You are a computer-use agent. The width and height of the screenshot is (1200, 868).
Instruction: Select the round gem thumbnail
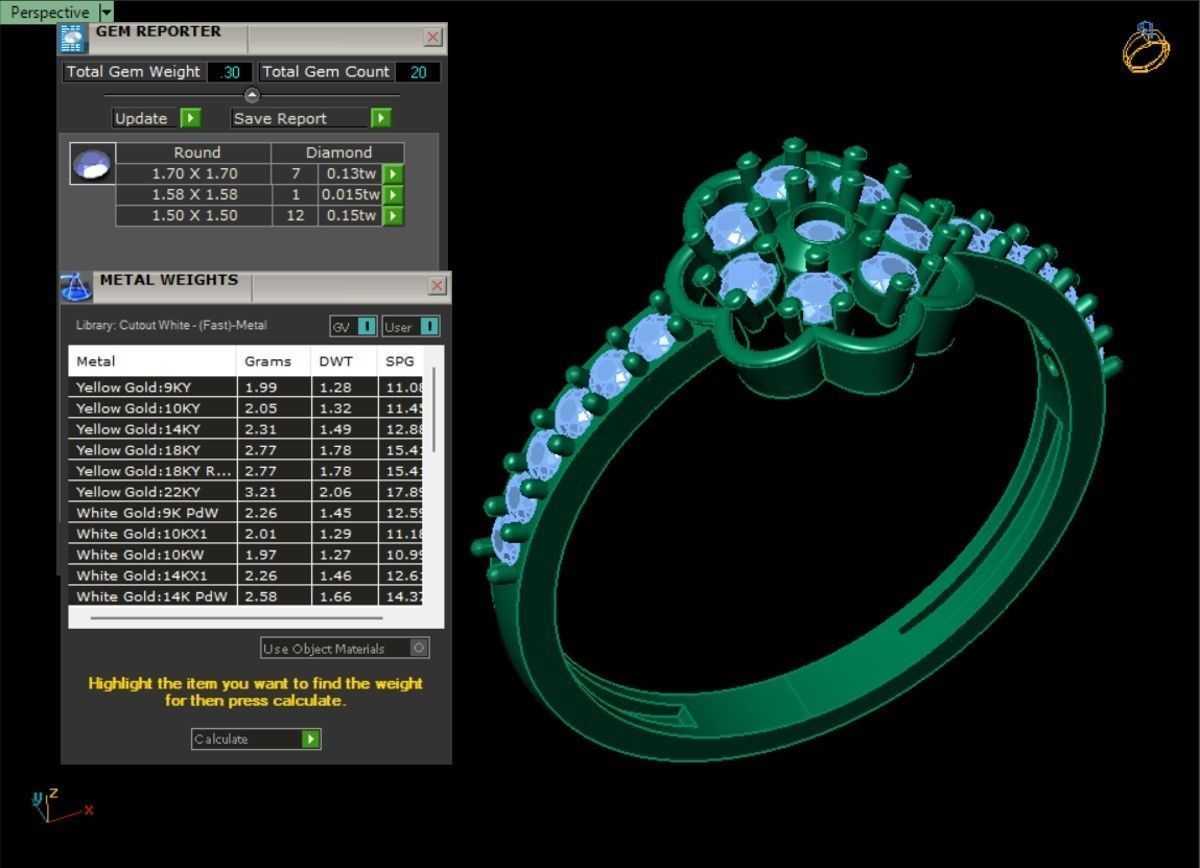pos(93,163)
